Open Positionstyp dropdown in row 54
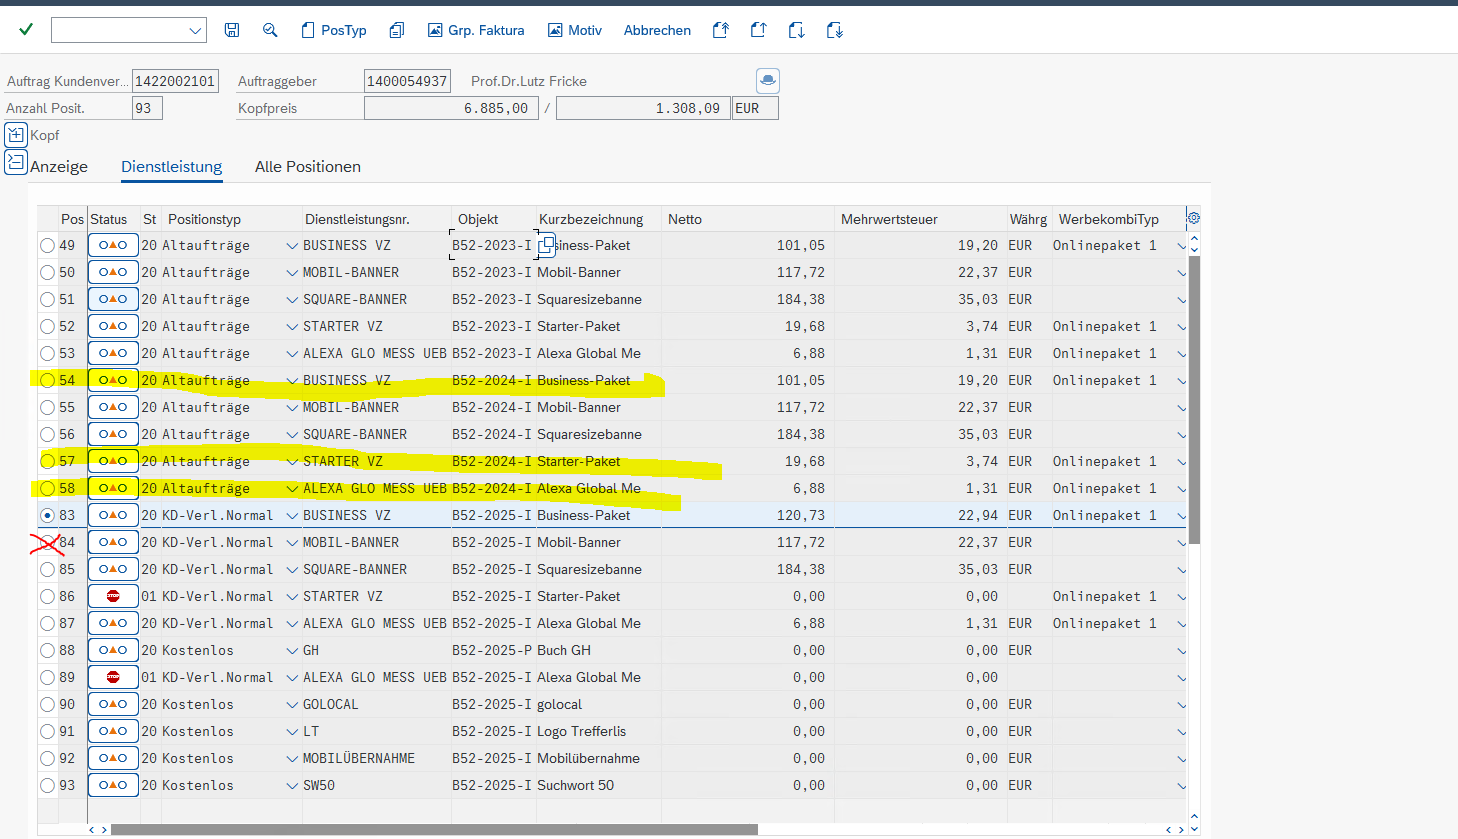1458x839 pixels. coord(292,380)
